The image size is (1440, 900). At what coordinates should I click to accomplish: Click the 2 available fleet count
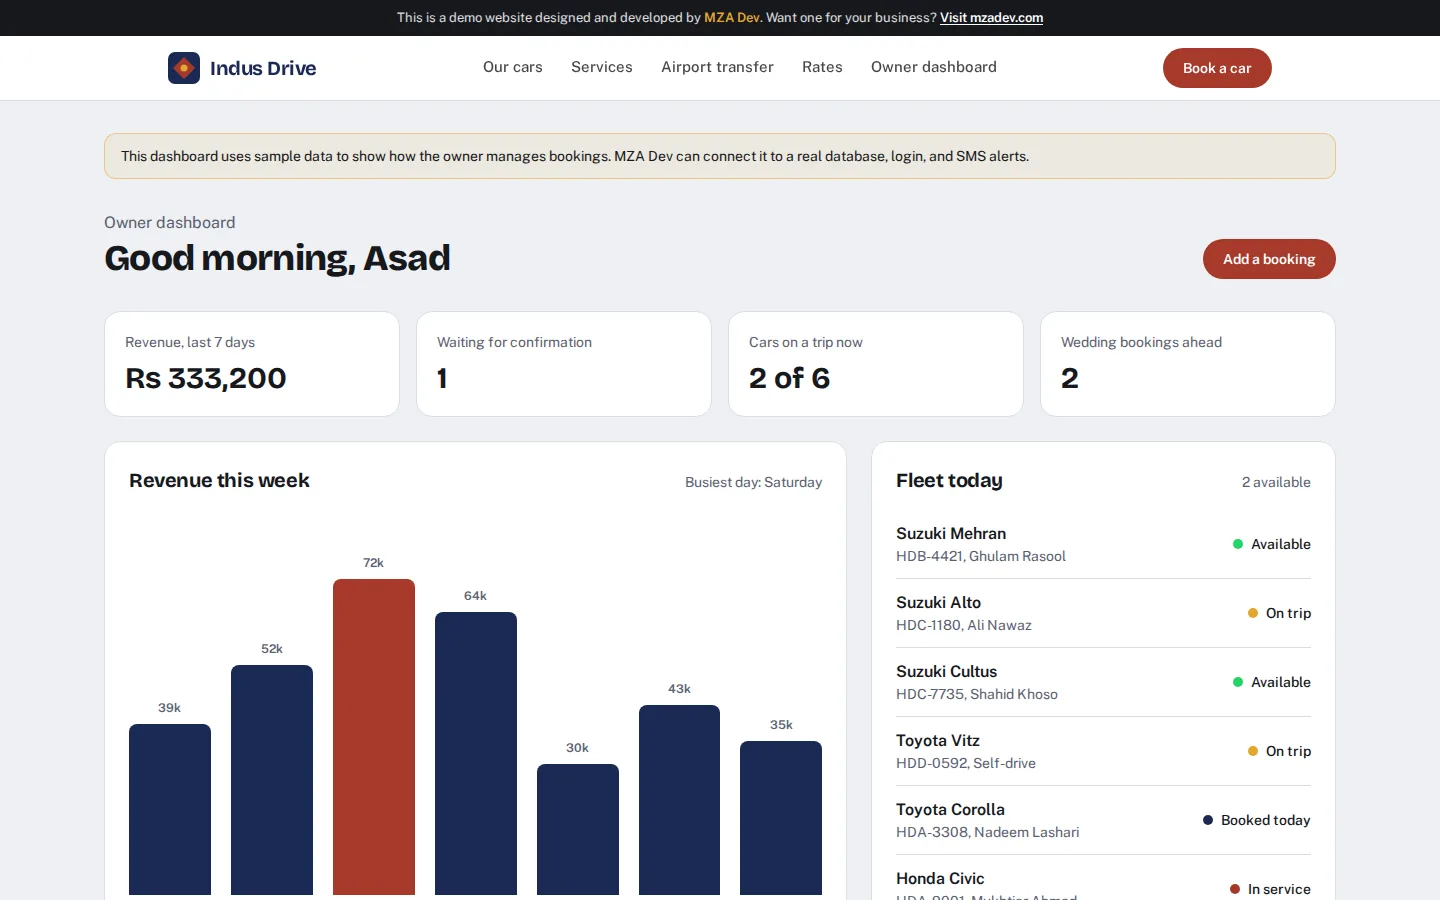click(1276, 482)
